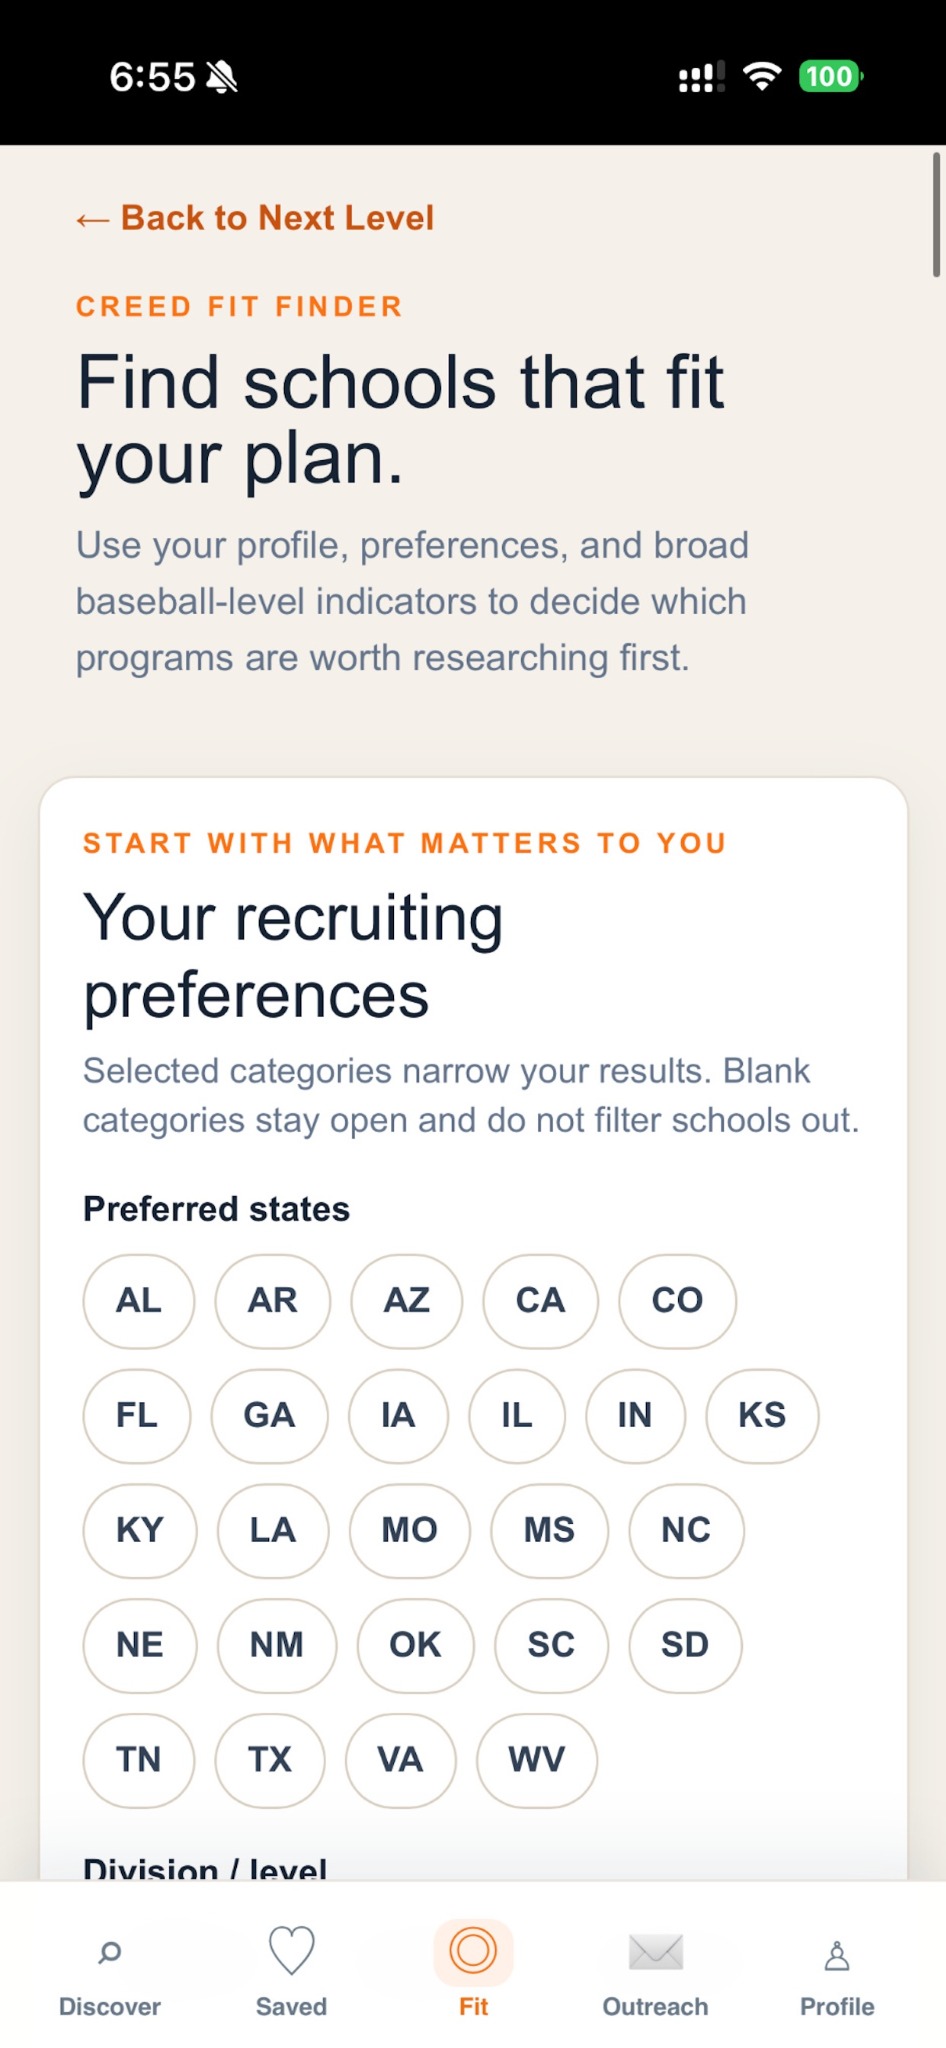
Task: Switch to the Saved tab label
Action: pyautogui.click(x=291, y=2007)
